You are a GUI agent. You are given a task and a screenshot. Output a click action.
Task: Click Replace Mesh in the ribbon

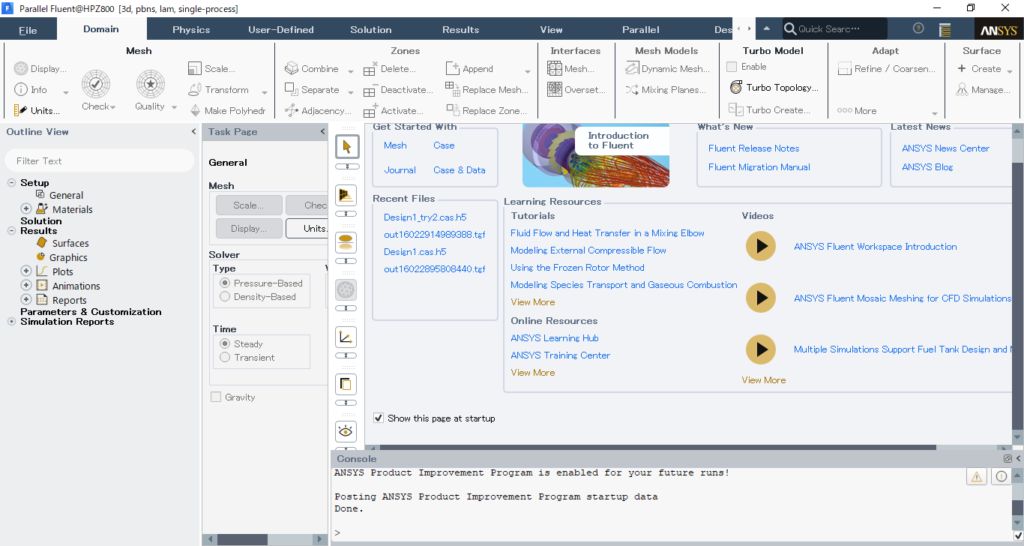(487, 89)
